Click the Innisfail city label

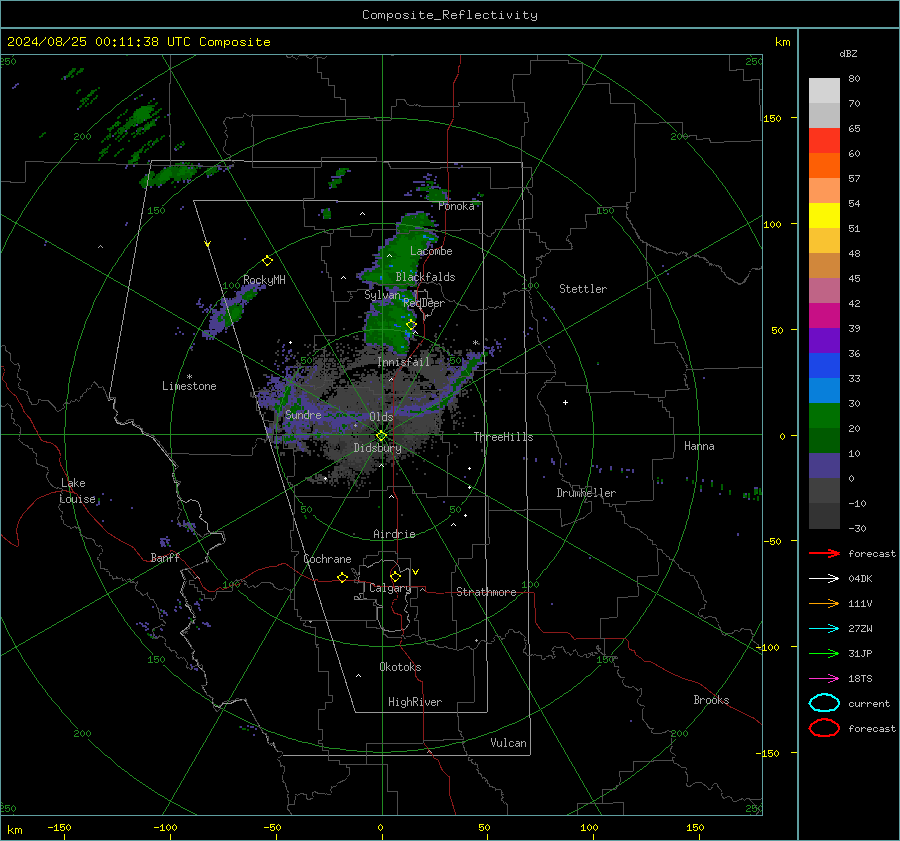tap(403, 362)
